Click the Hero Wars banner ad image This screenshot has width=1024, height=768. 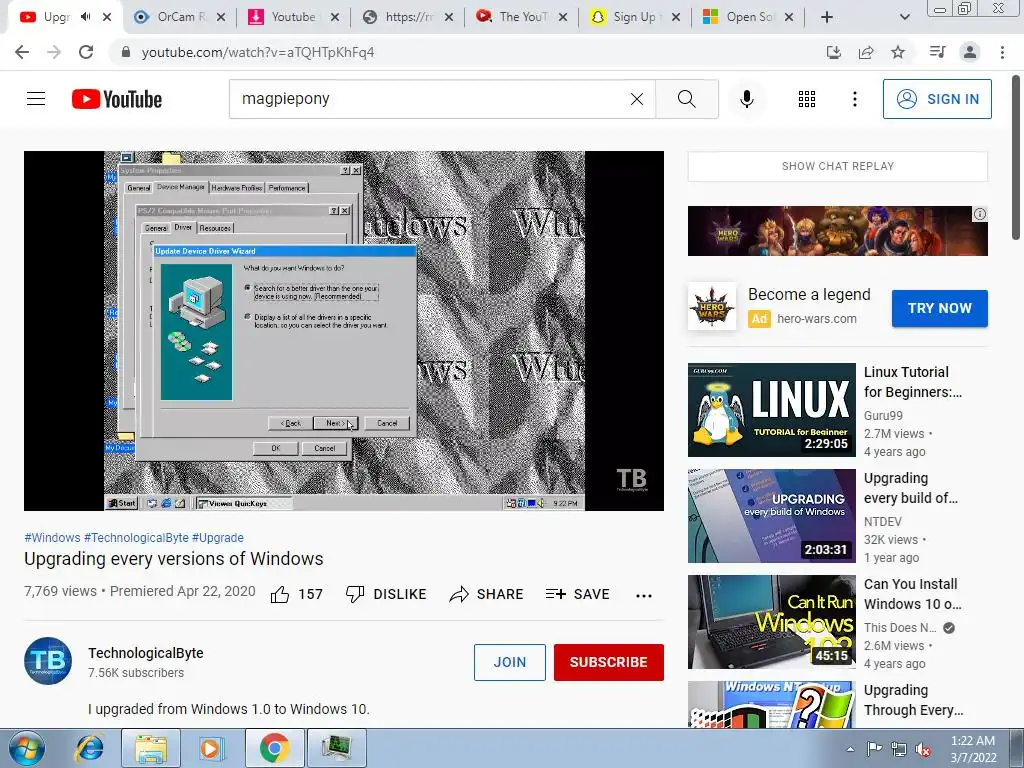coord(837,231)
